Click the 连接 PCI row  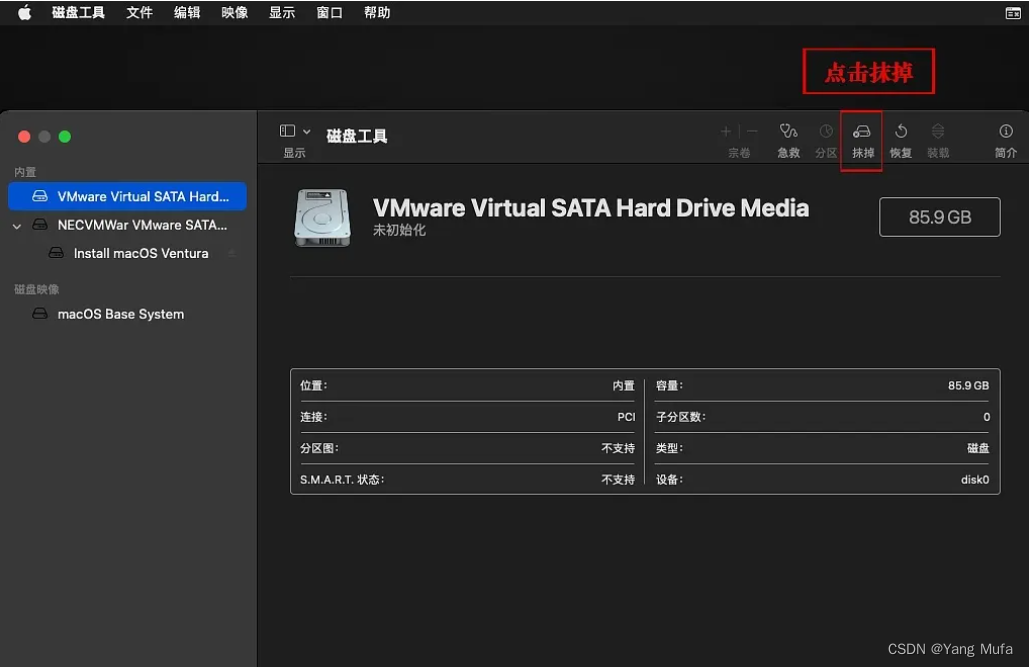click(467, 417)
